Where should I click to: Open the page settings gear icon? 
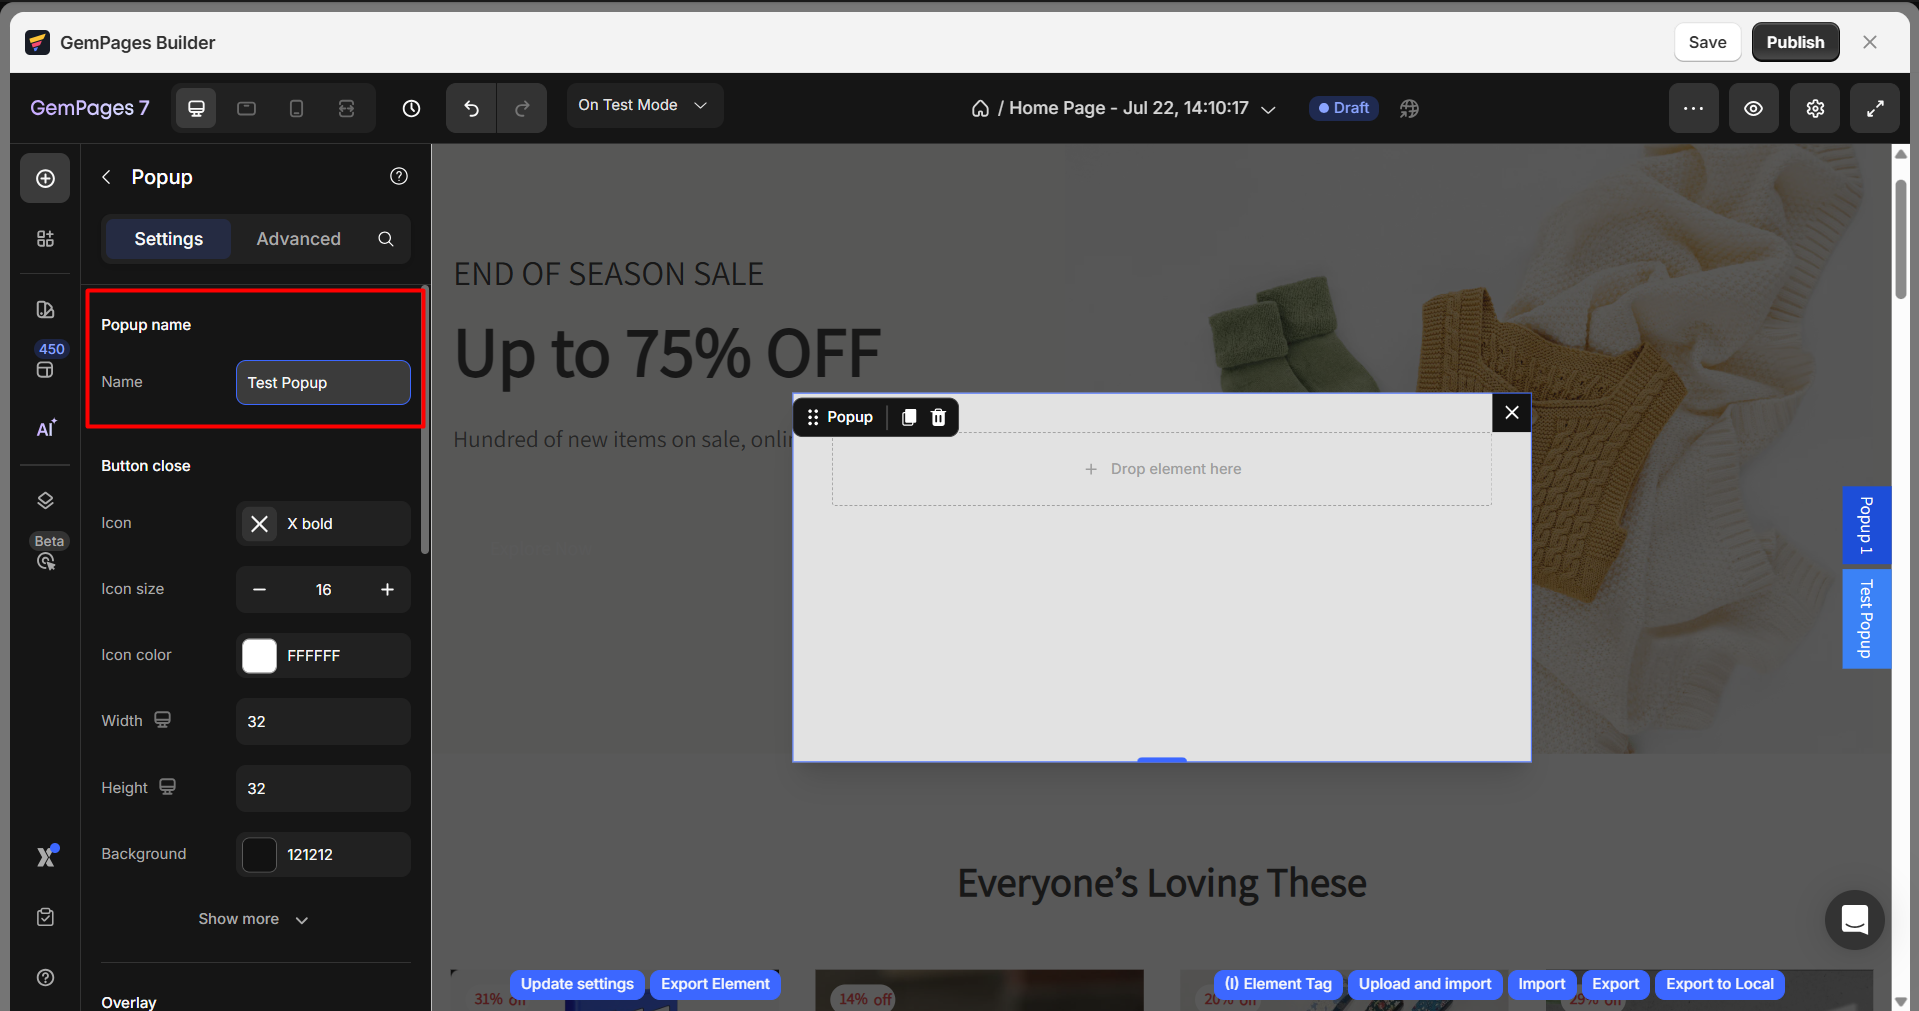coord(1815,108)
